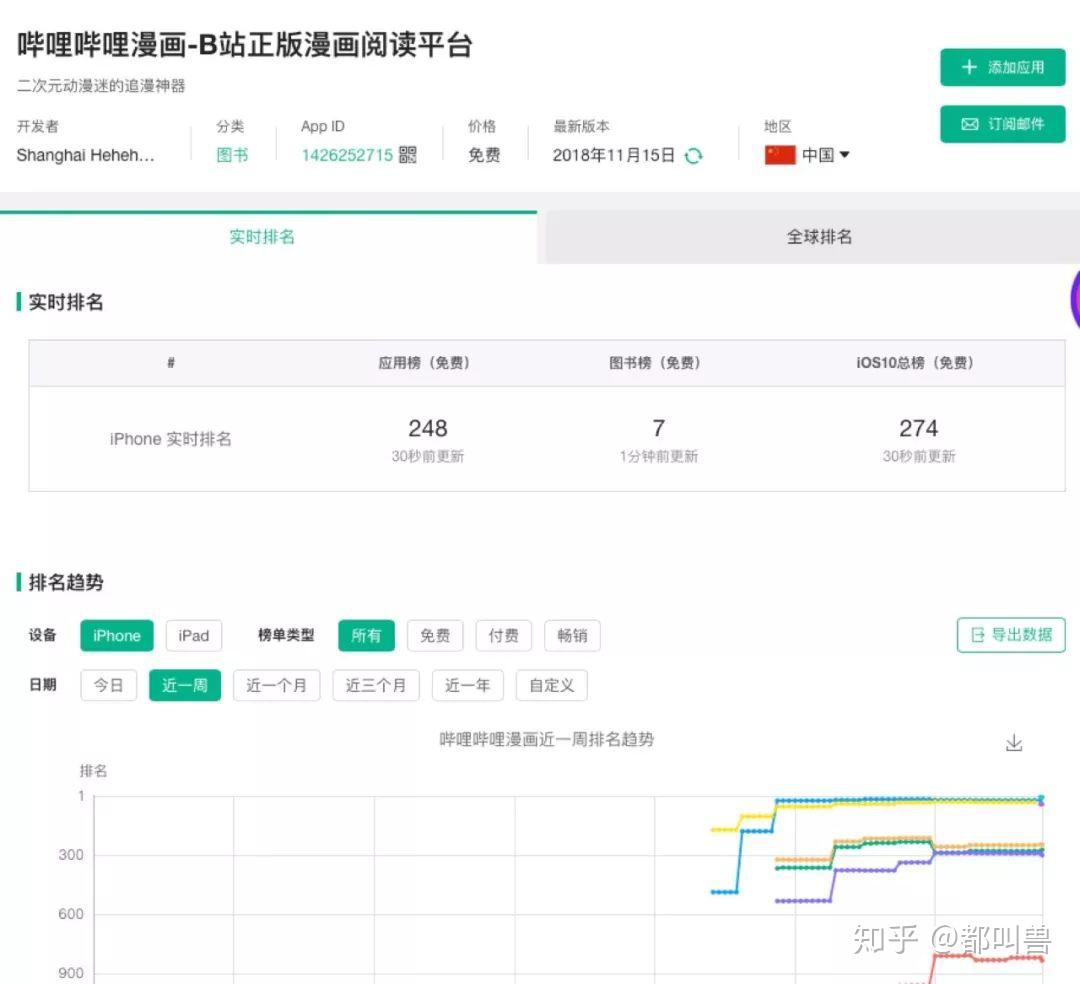The height and width of the screenshot is (984, 1080).
Task: Click the refresh icon beside 2018年11月15日
Action: click(694, 156)
